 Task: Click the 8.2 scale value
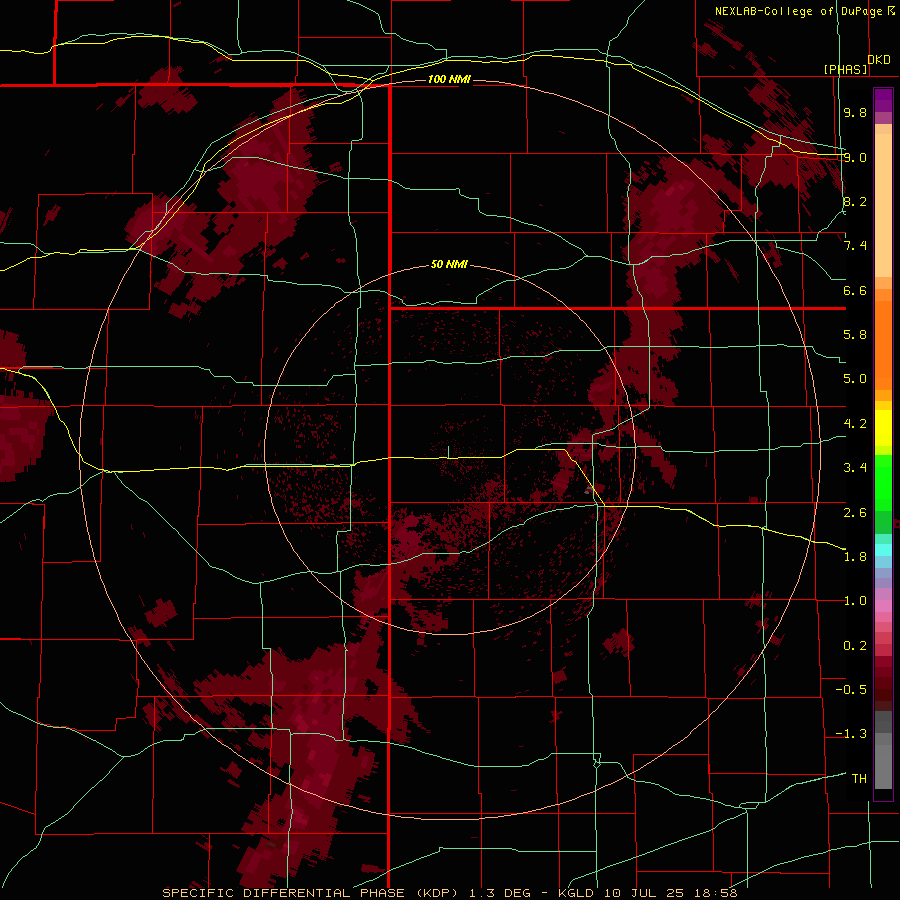(x=855, y=202)
